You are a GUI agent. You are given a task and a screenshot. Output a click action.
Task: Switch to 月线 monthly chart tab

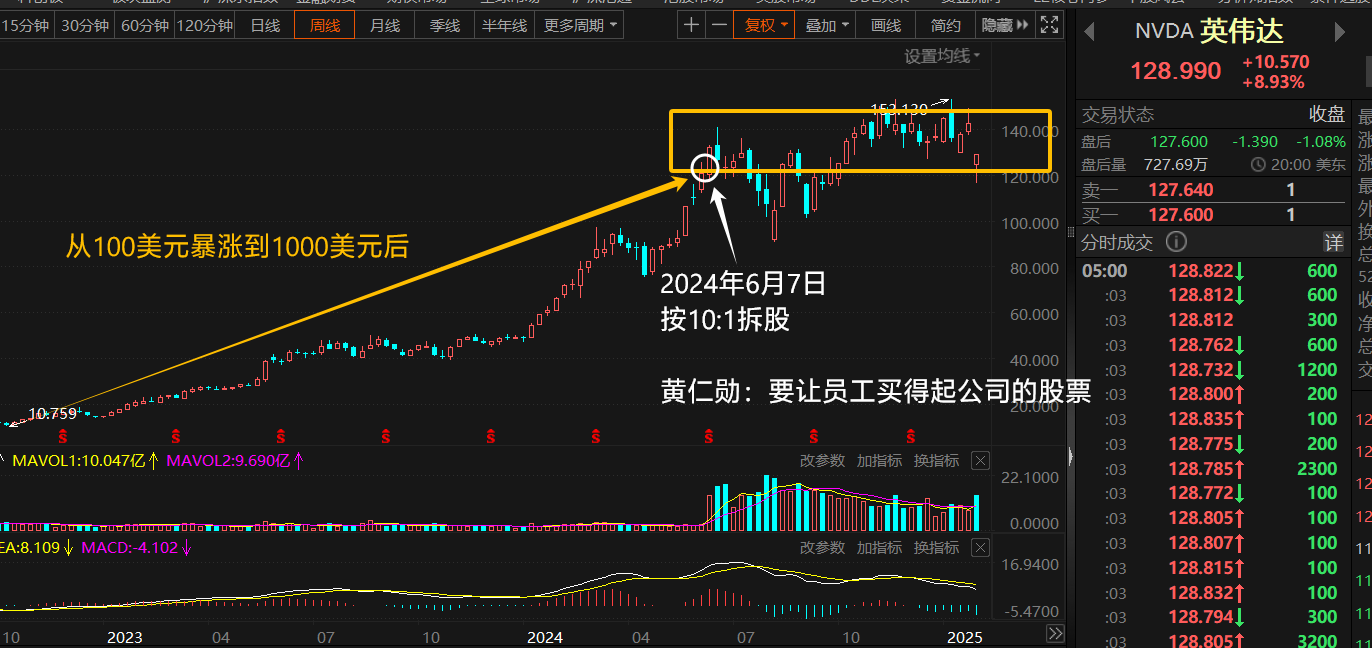385,25
